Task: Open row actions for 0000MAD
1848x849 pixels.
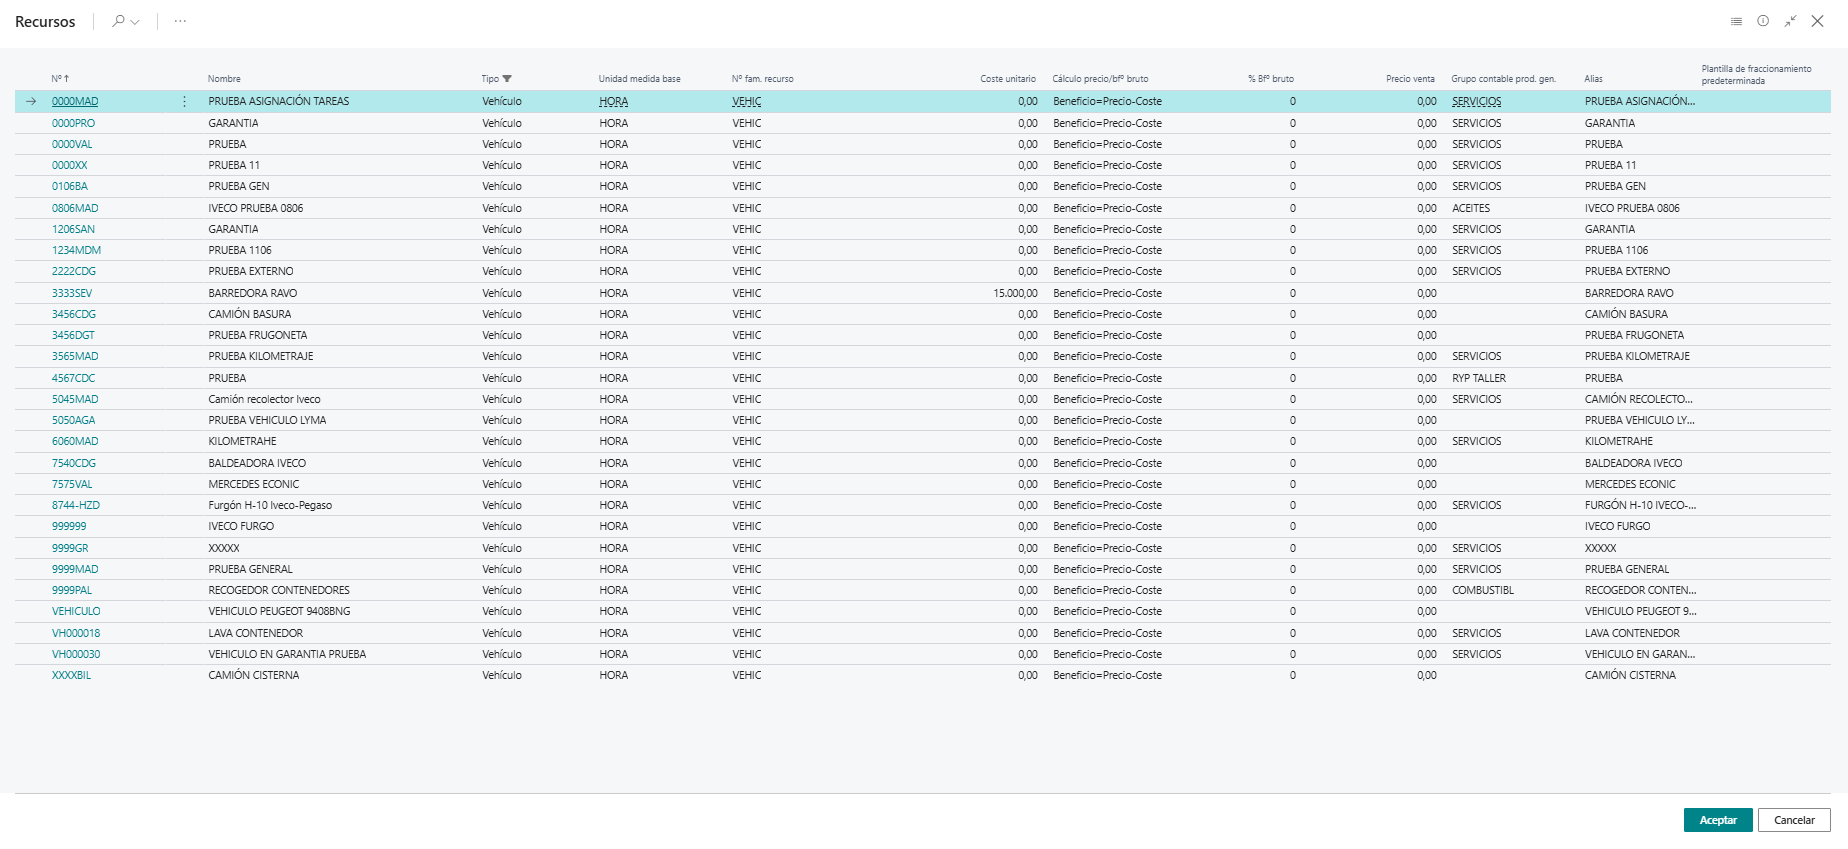Action: coord(184,101)
